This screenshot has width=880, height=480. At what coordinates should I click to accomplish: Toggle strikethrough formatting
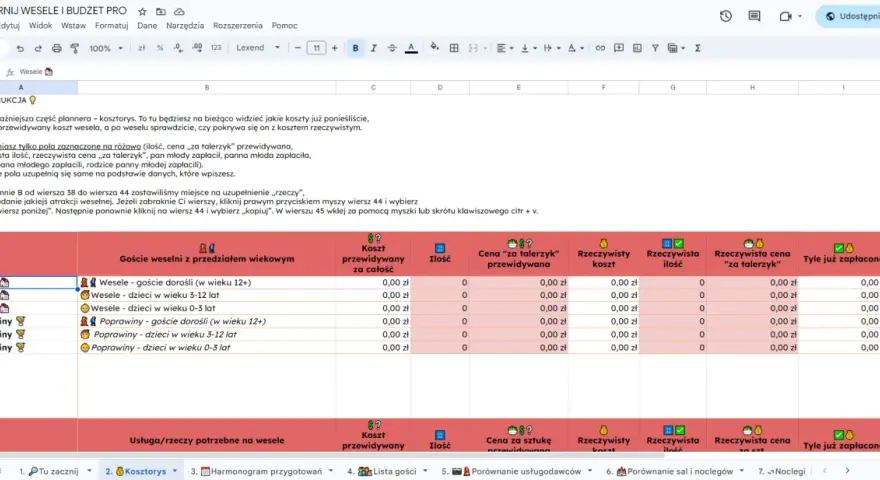pyautogui.click(x=392, y=48)
